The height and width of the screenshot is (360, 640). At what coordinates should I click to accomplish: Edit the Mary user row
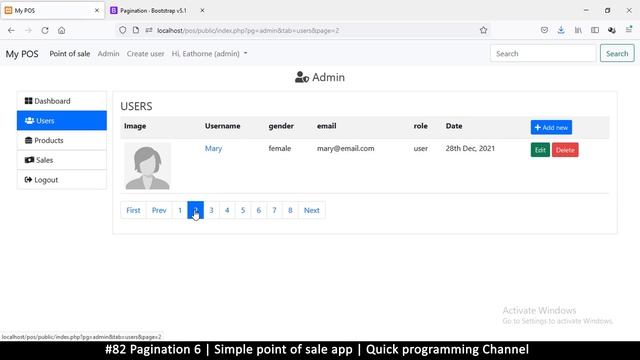click(540, 150)
